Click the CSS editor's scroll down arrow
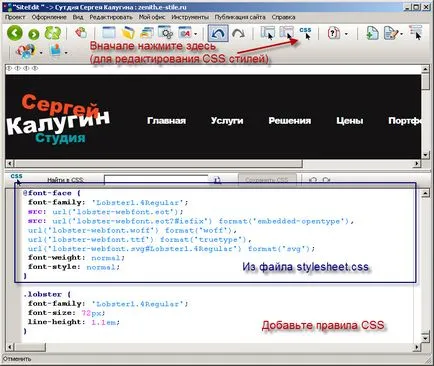This screenshot has width=434, height=366. point(425,337)
